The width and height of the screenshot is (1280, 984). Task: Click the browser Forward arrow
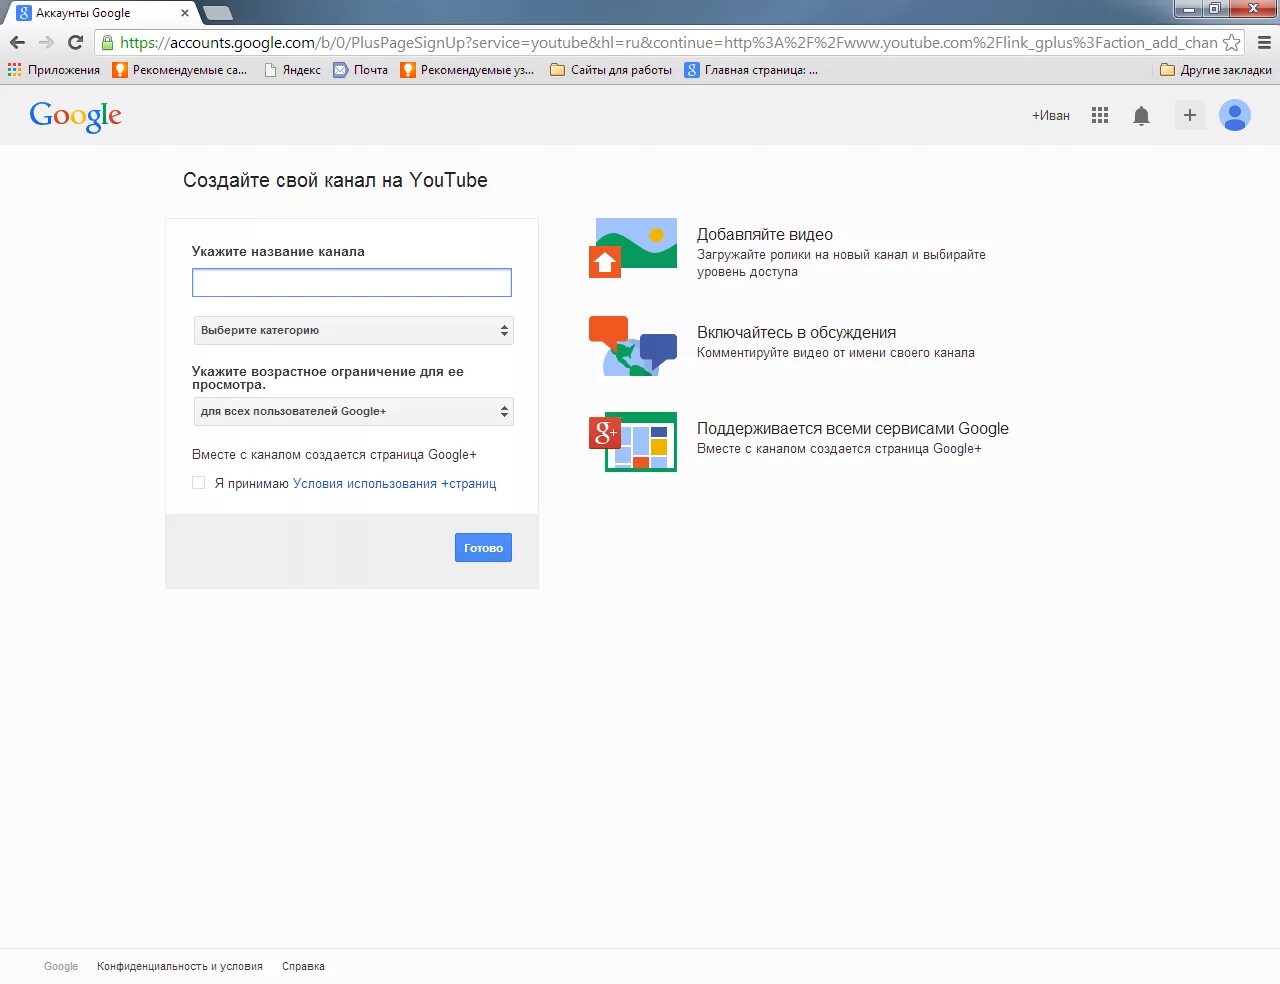pos(46,42)
